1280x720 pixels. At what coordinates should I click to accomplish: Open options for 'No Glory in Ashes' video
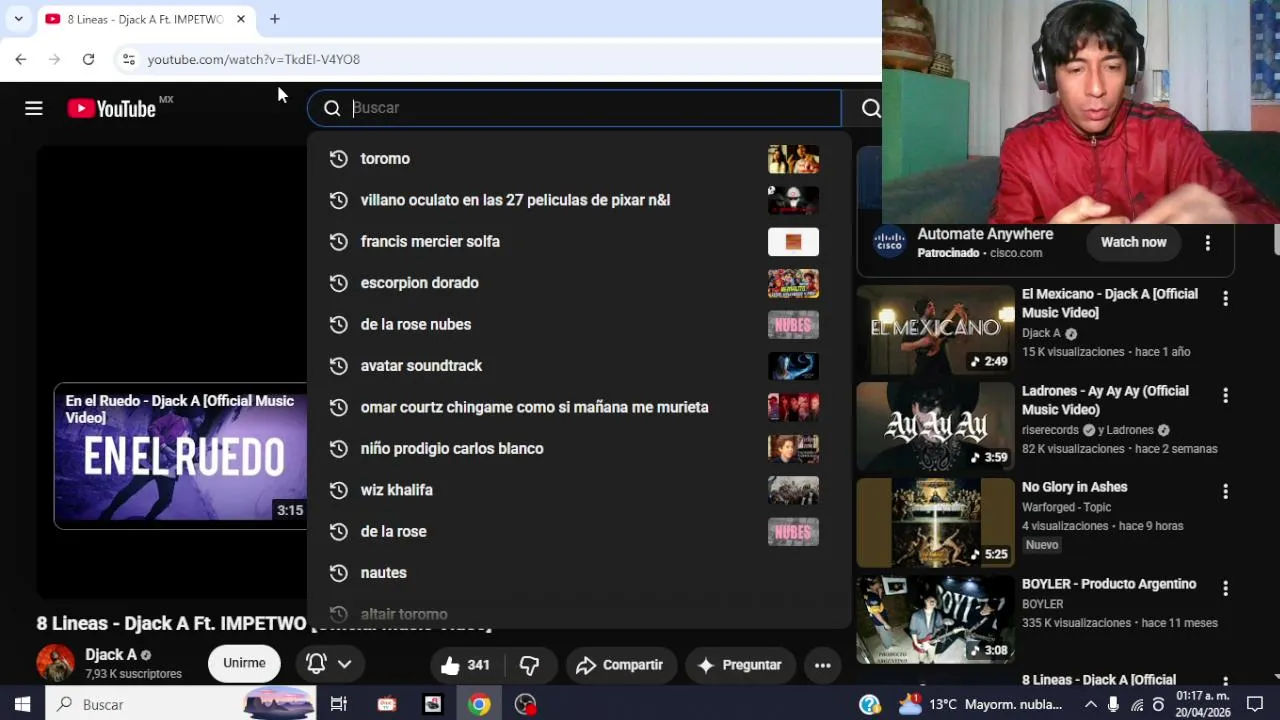pos(1225,491)
